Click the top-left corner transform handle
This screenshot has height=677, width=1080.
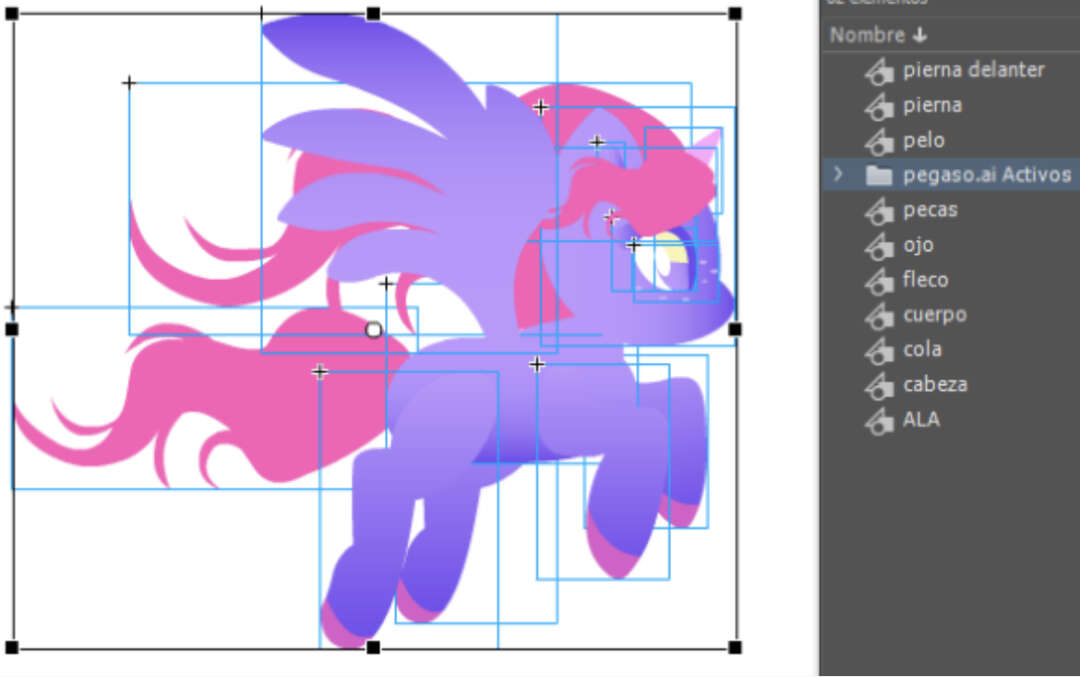12,14
